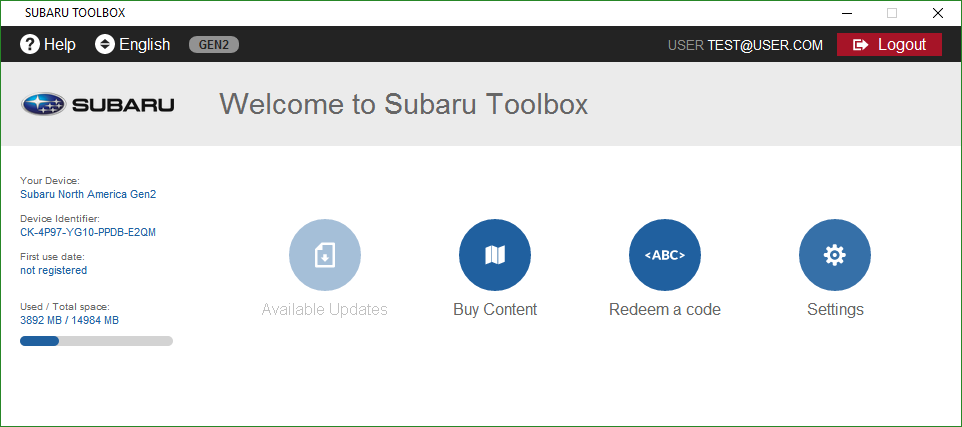Minimize the Subaru Toolbox window
962x427 pixels.
pos(847,13)
